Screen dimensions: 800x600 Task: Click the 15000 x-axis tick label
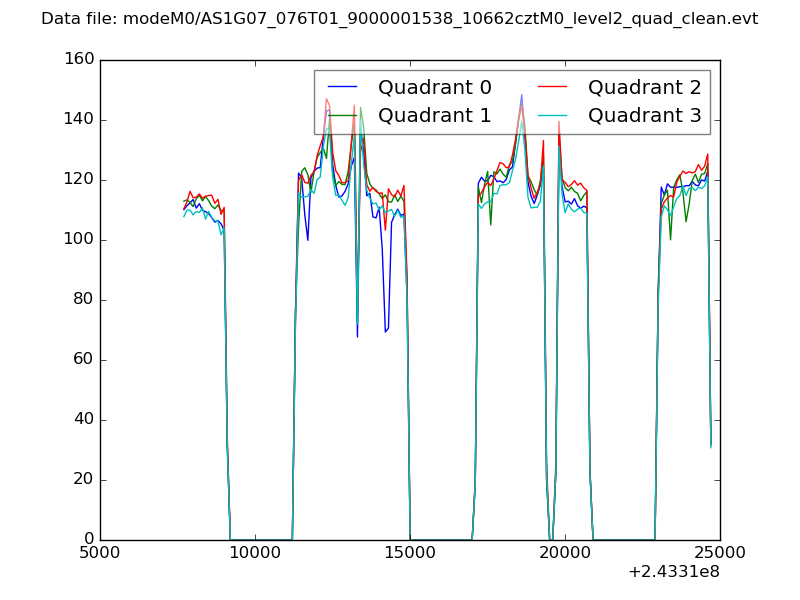(x=410, y=553)
